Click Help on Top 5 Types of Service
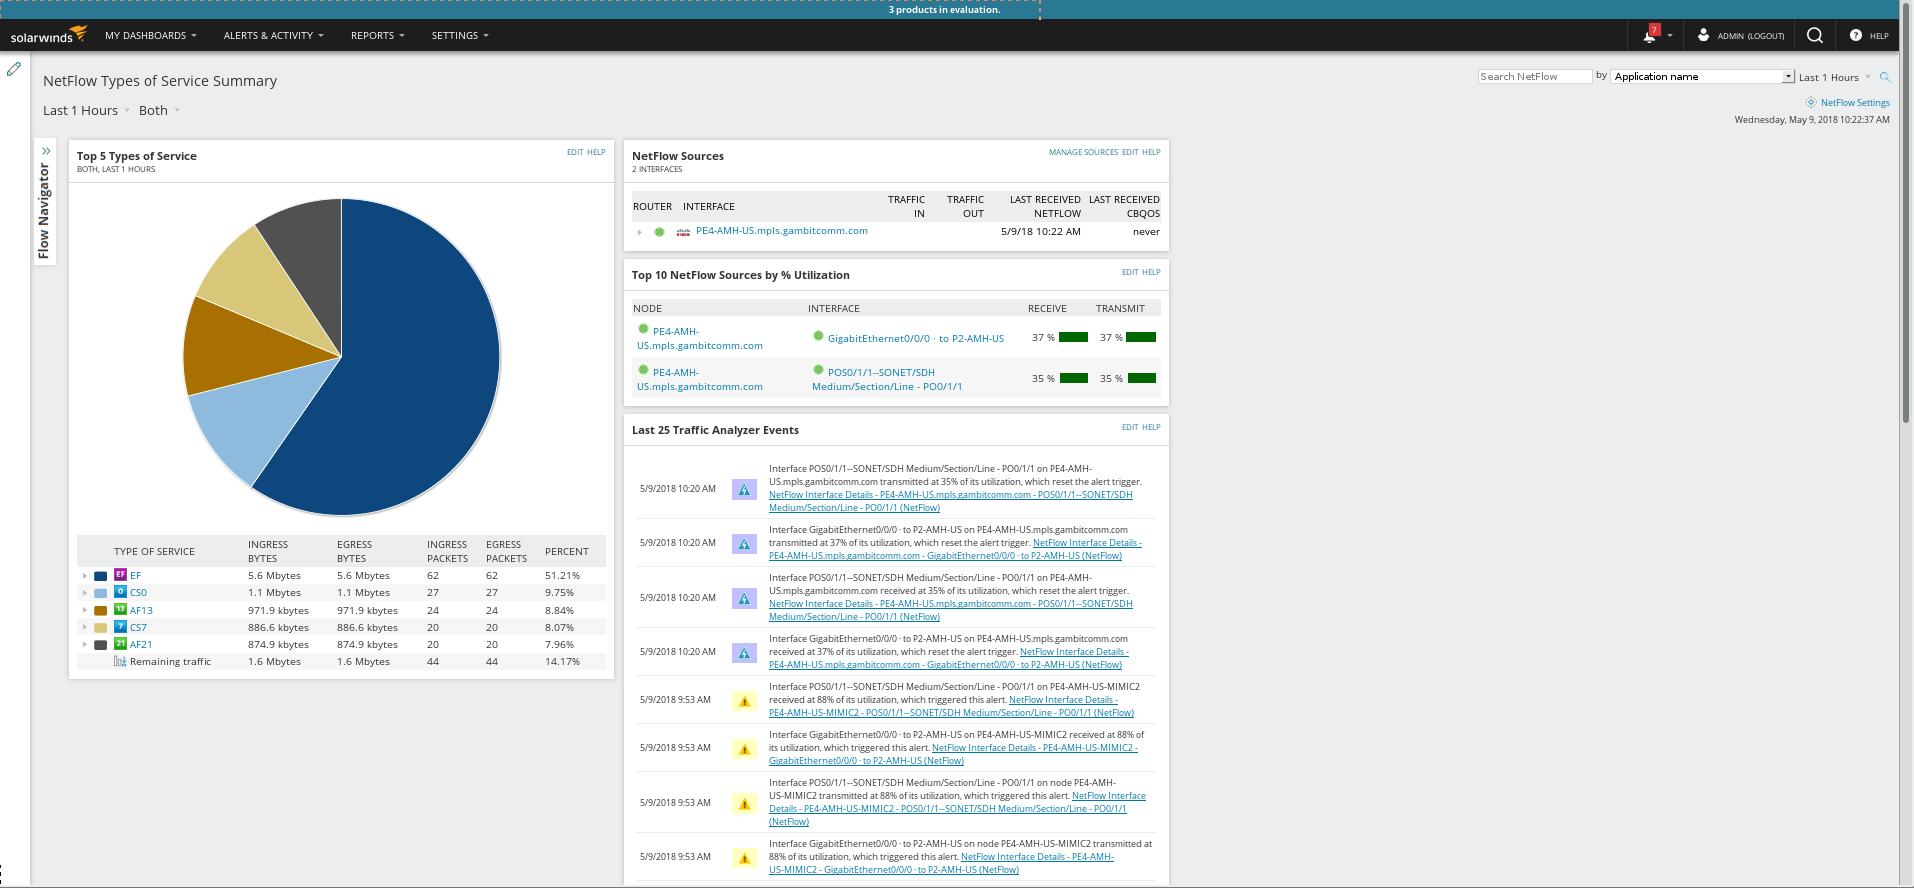 tap(596, 153)
